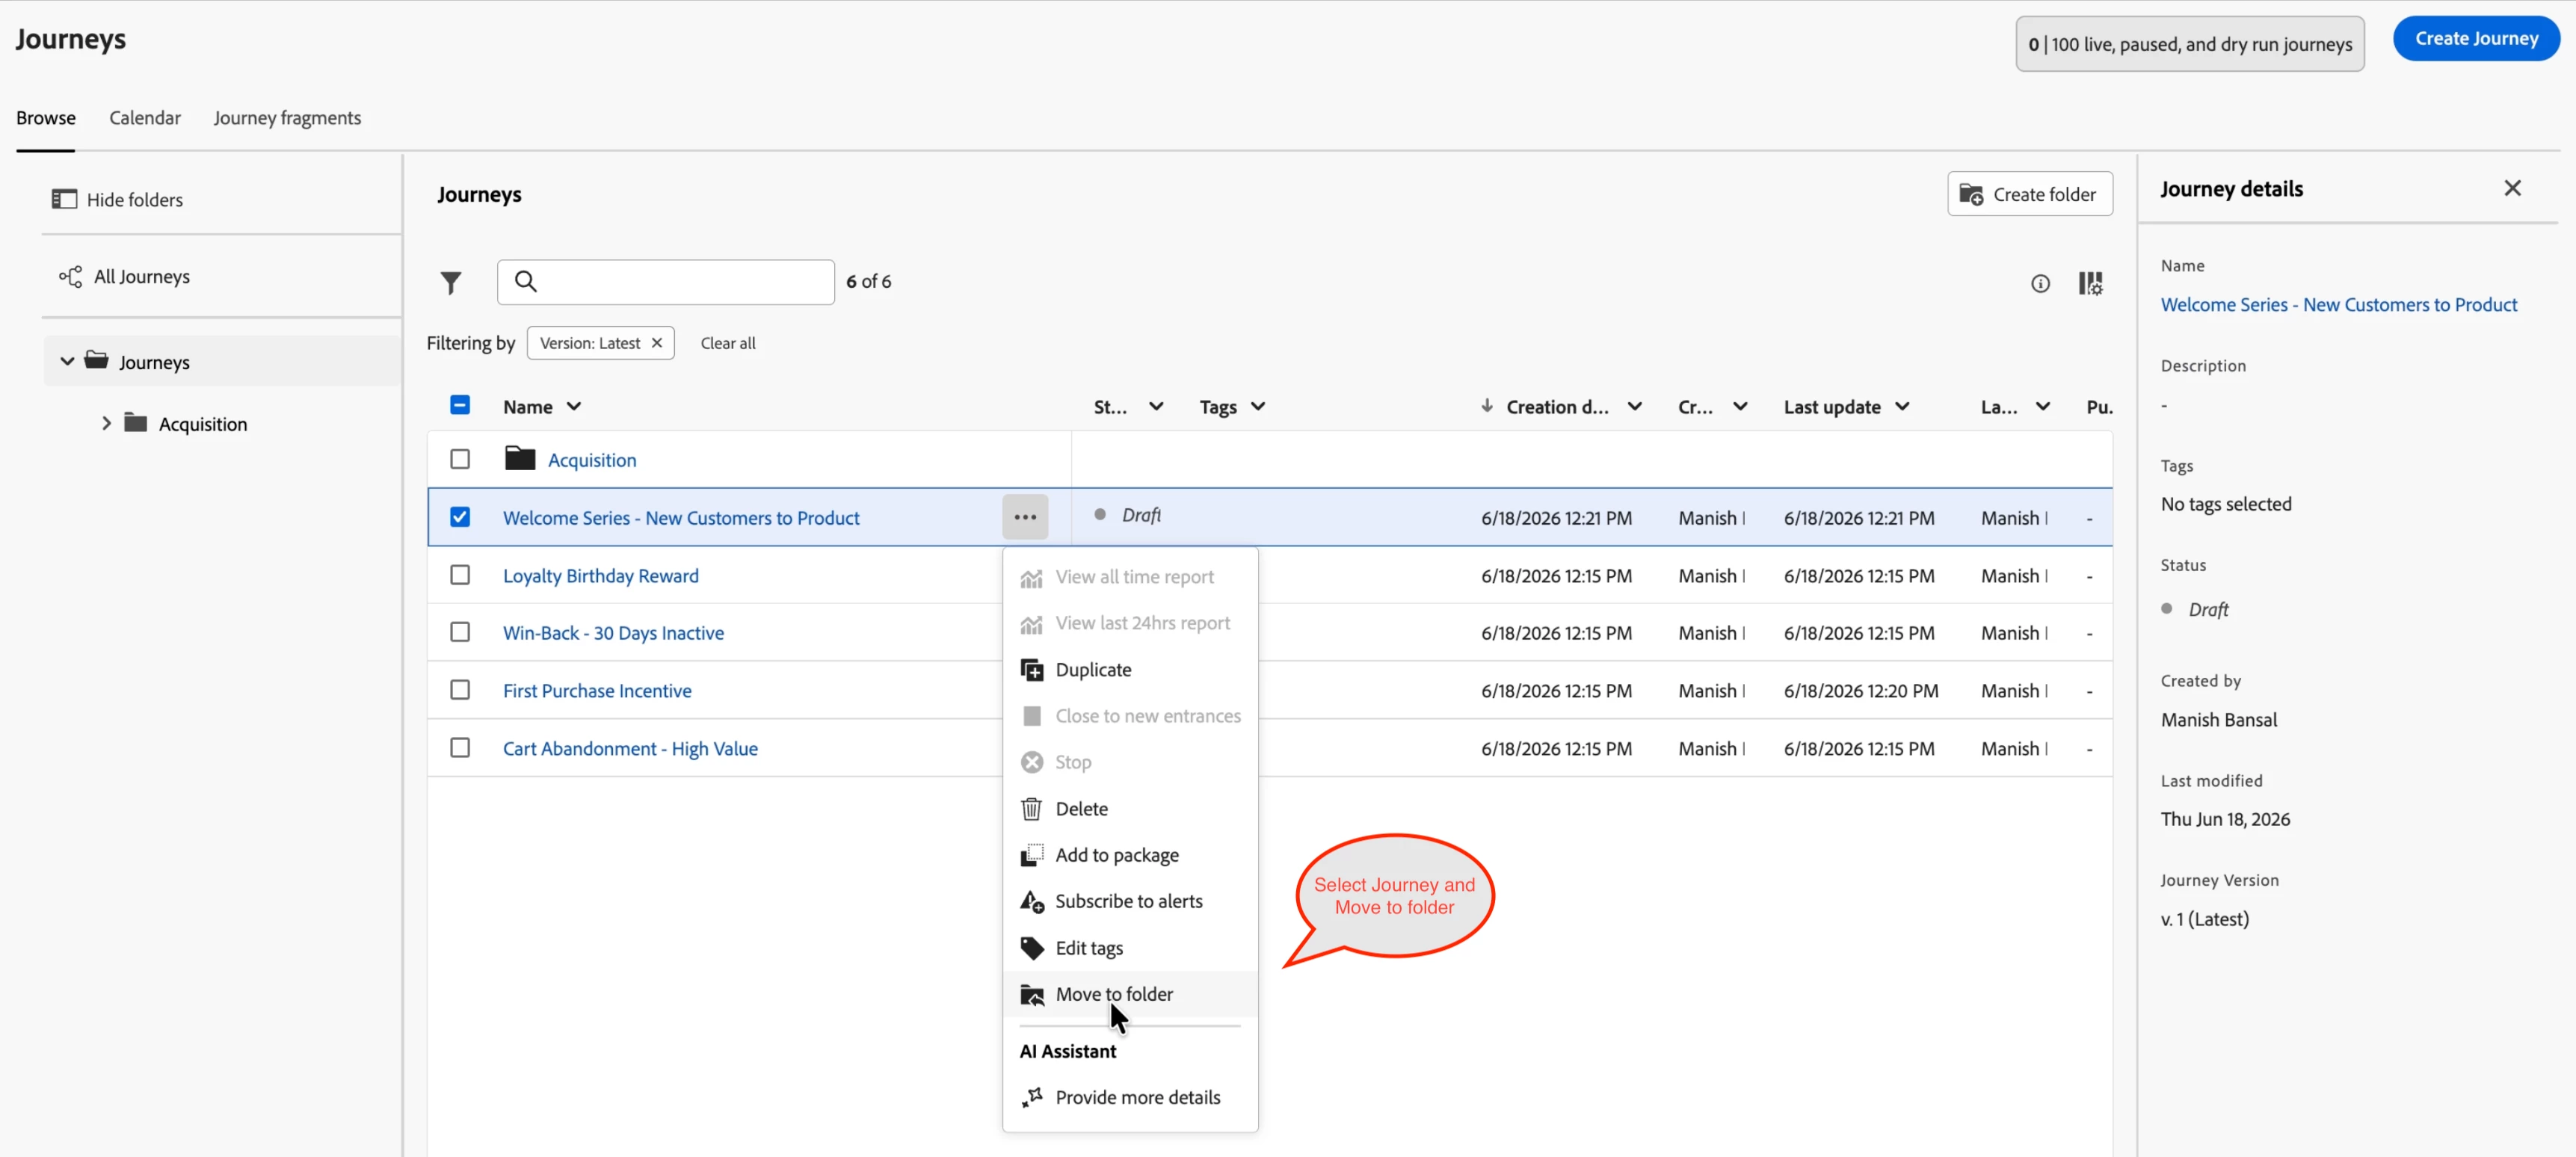This screenshot has height=1157, width=2576.
Task: Choose Duplicate from the context menu
Action: pyautogui.click(x=1130, y=669)
